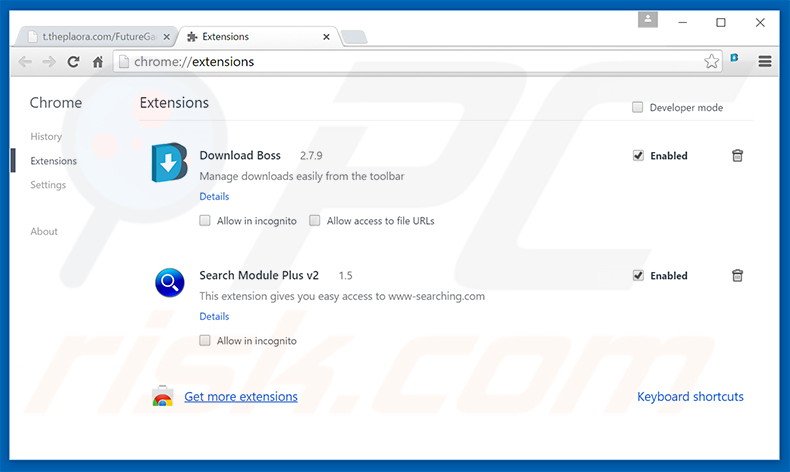Click version number 1.5

(x=345, y=276)
